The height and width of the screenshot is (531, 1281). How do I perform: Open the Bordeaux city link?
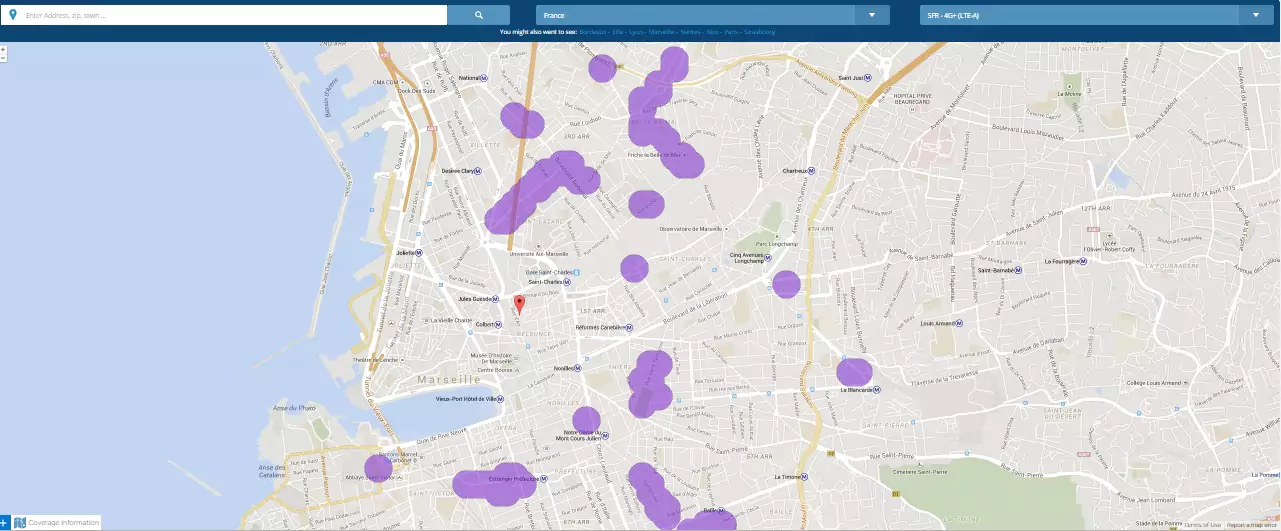click(x=592, y=32)
